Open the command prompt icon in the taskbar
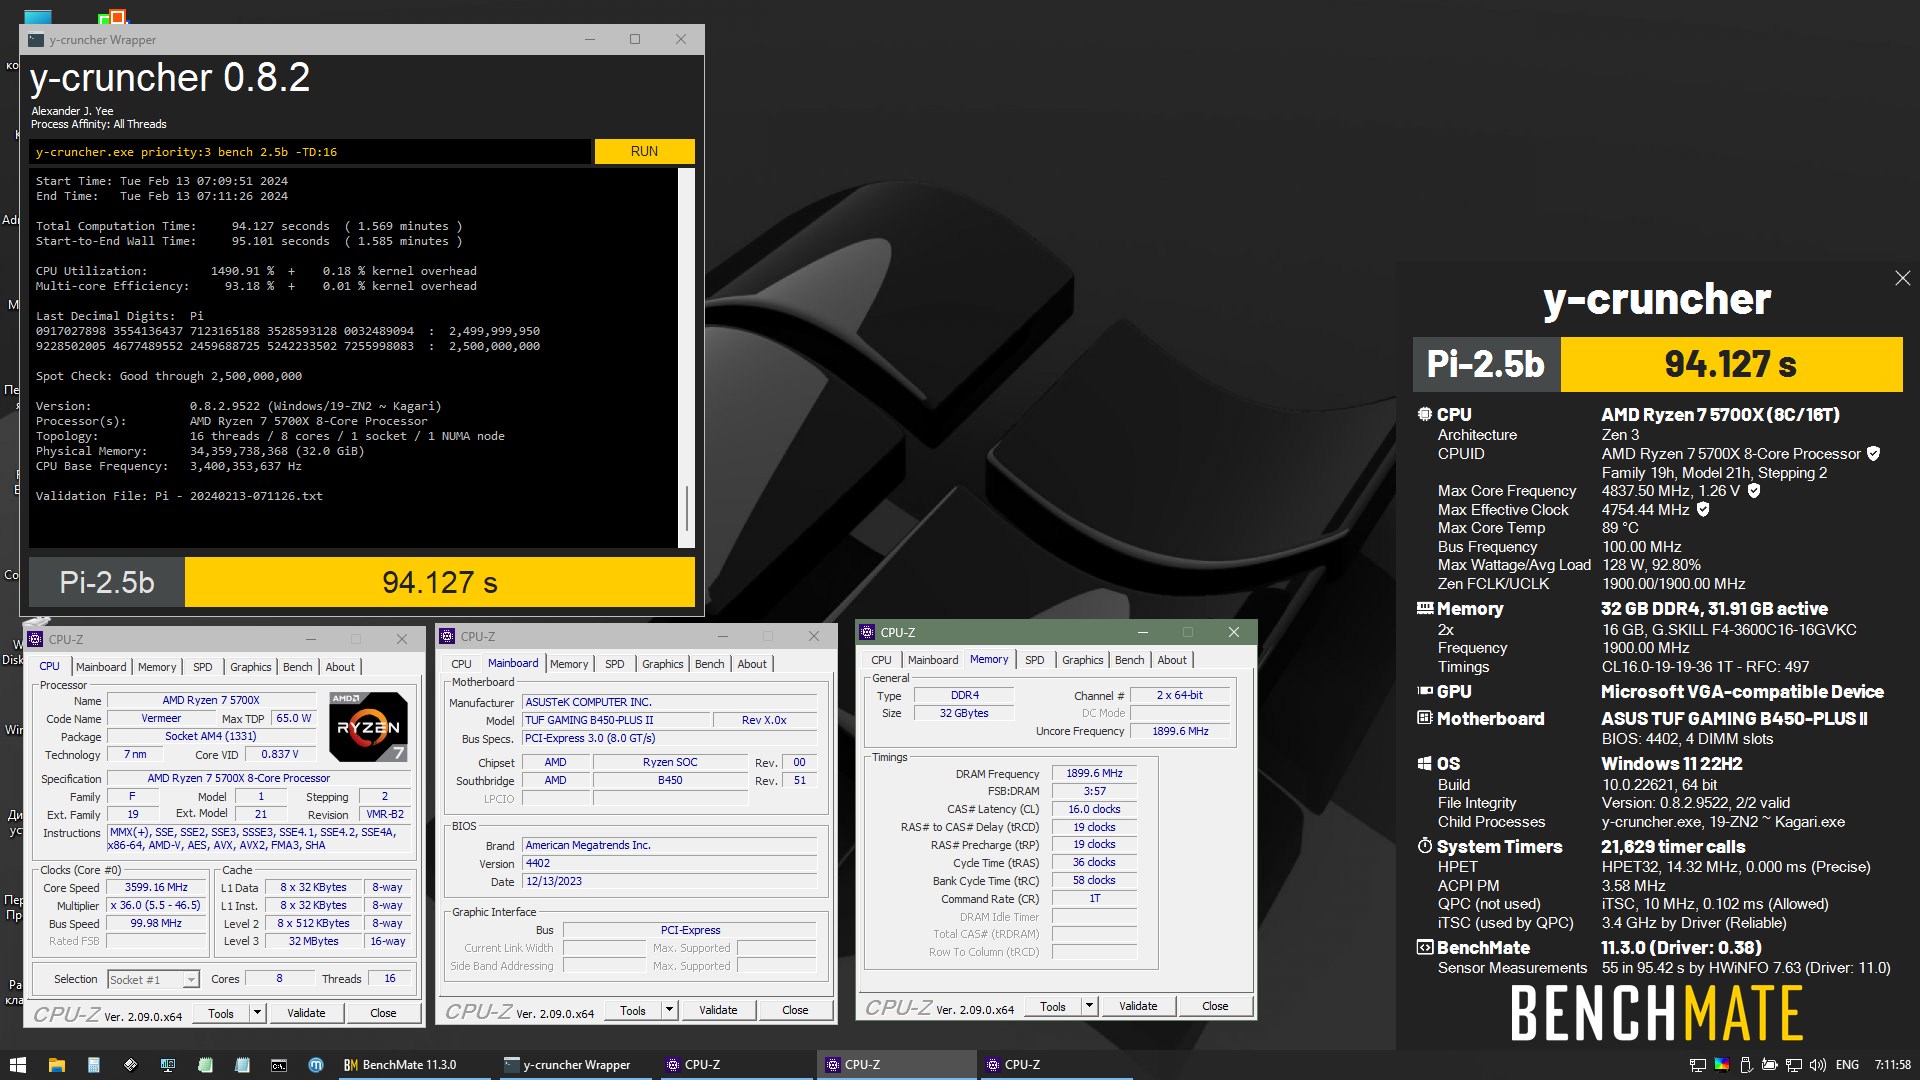 coord(279,1065)
